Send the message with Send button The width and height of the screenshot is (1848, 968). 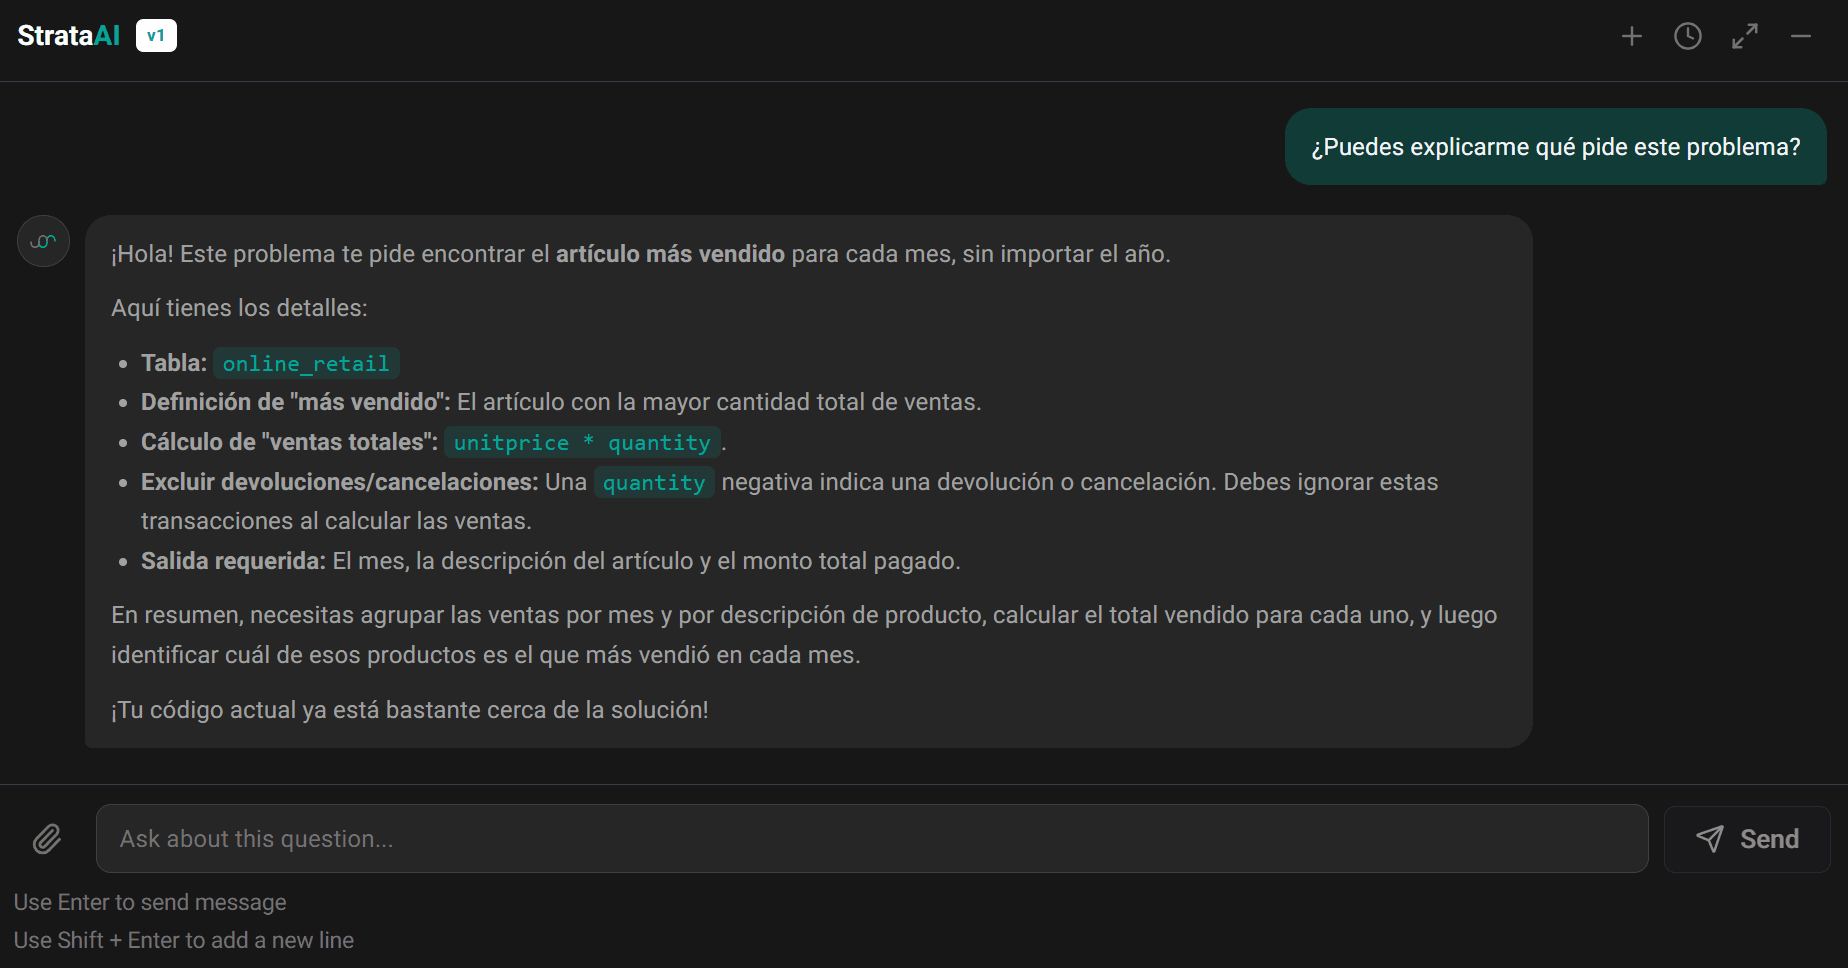coord(1747,839)
